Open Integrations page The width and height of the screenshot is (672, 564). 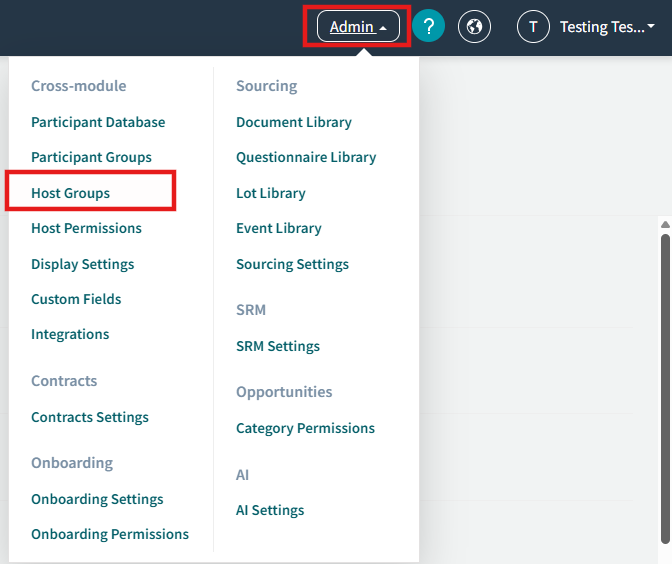tap(70, 334)
